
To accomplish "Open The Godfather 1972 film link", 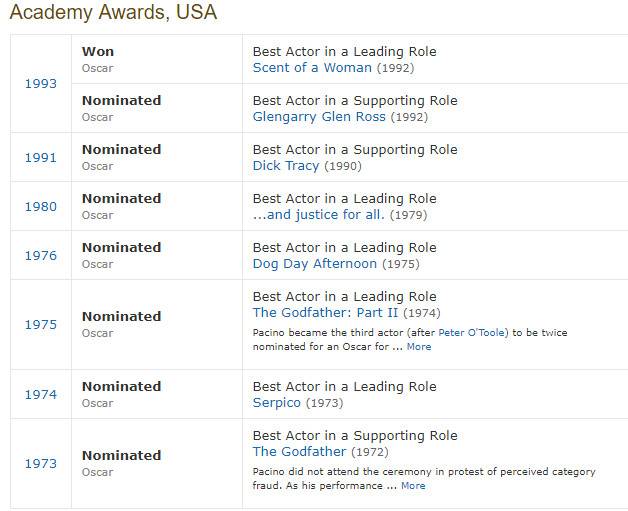I will (x=299, y=452).
